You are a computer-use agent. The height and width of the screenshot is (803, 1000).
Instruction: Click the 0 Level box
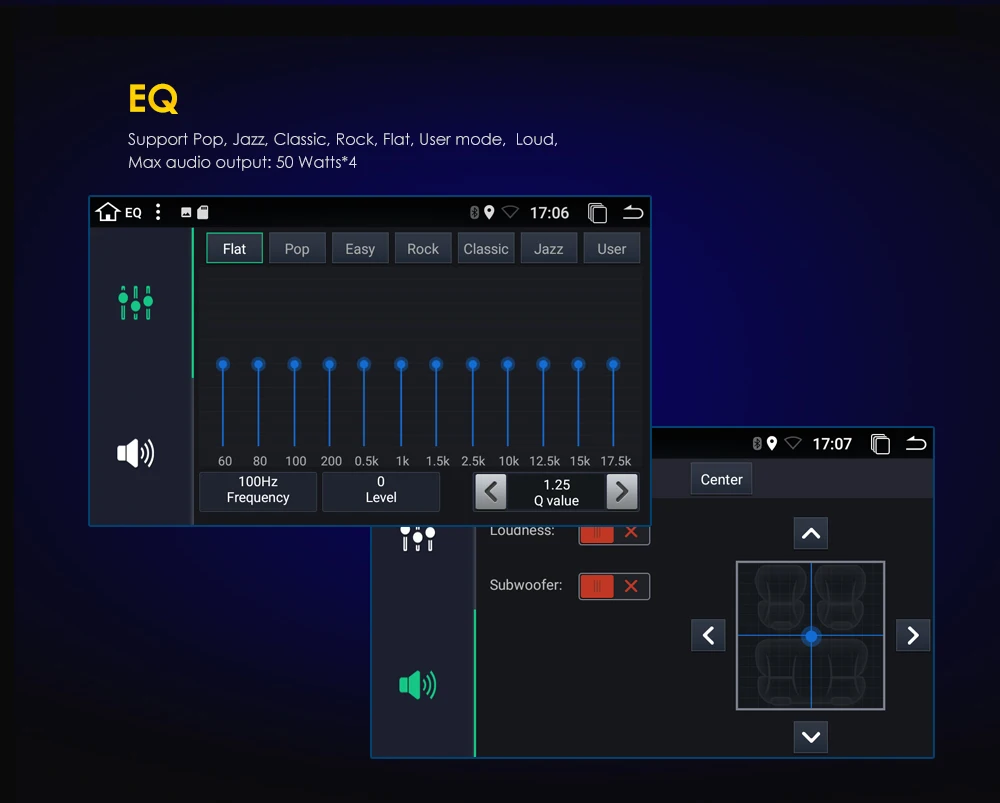pos(381,490)
